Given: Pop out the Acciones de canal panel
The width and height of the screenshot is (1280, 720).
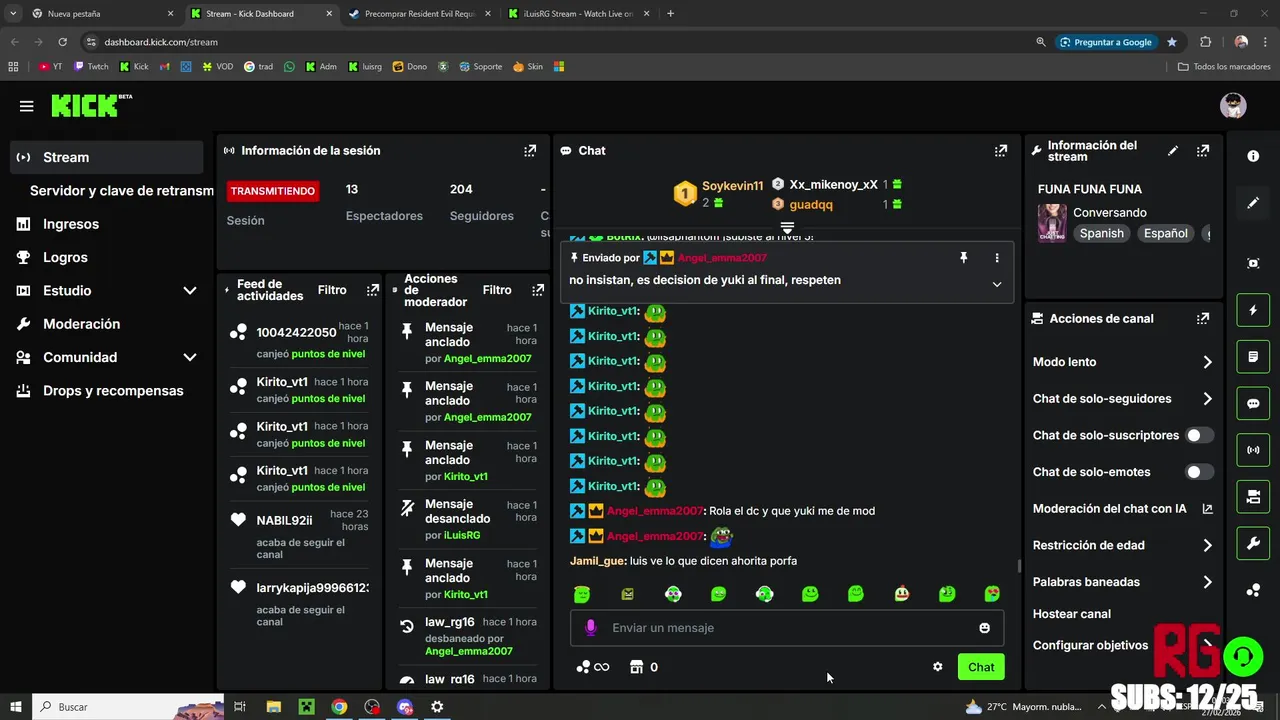Looking at the screenshot, I should [1203, 319].
